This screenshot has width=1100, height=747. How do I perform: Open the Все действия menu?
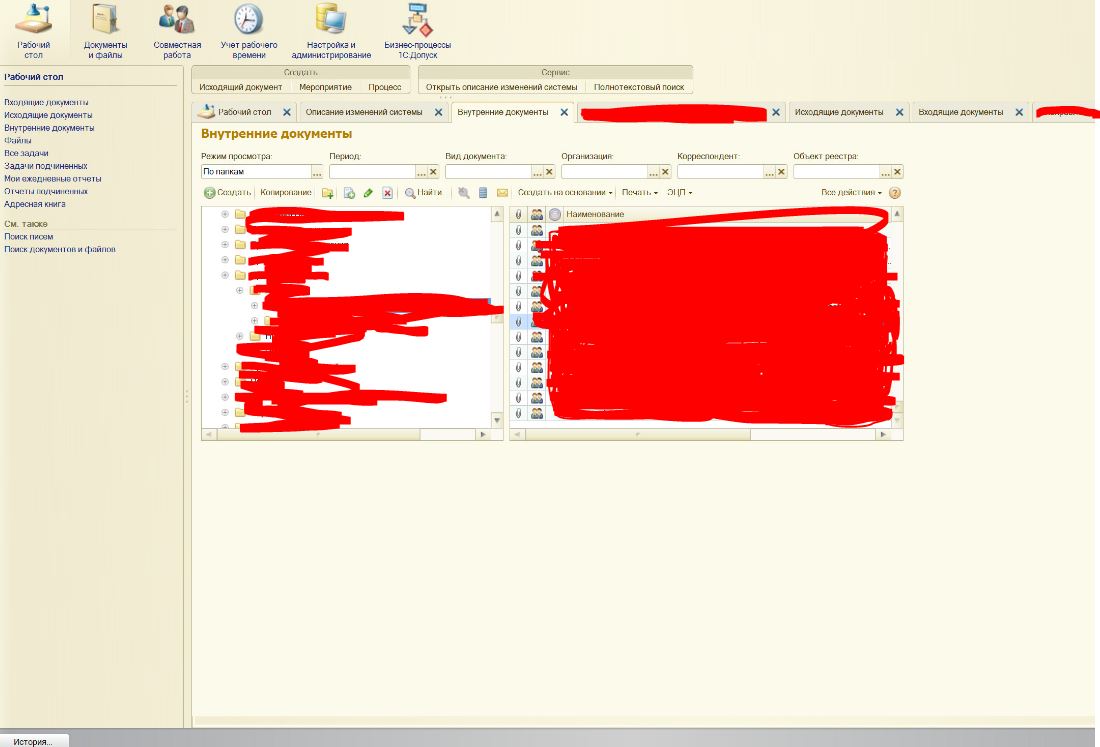tap(852, 192)
